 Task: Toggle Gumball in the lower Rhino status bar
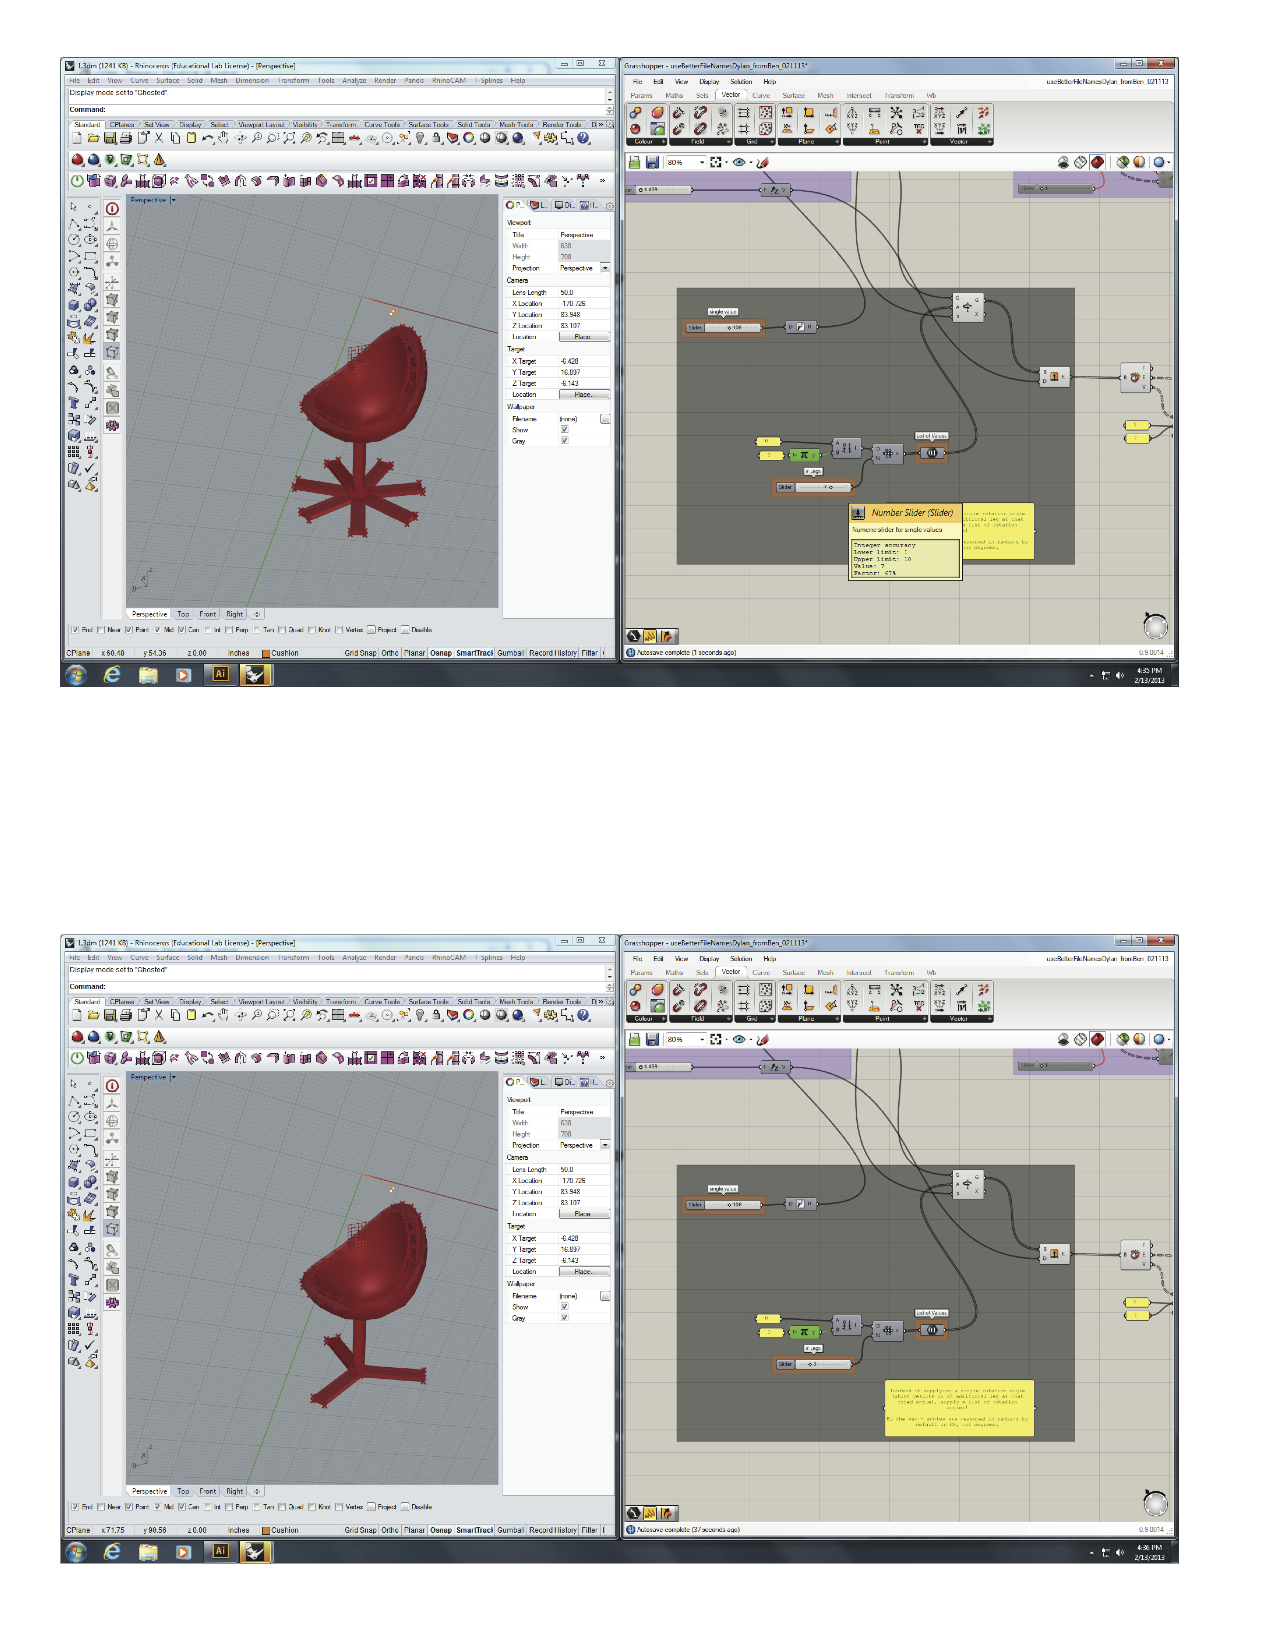[510, 1530]
